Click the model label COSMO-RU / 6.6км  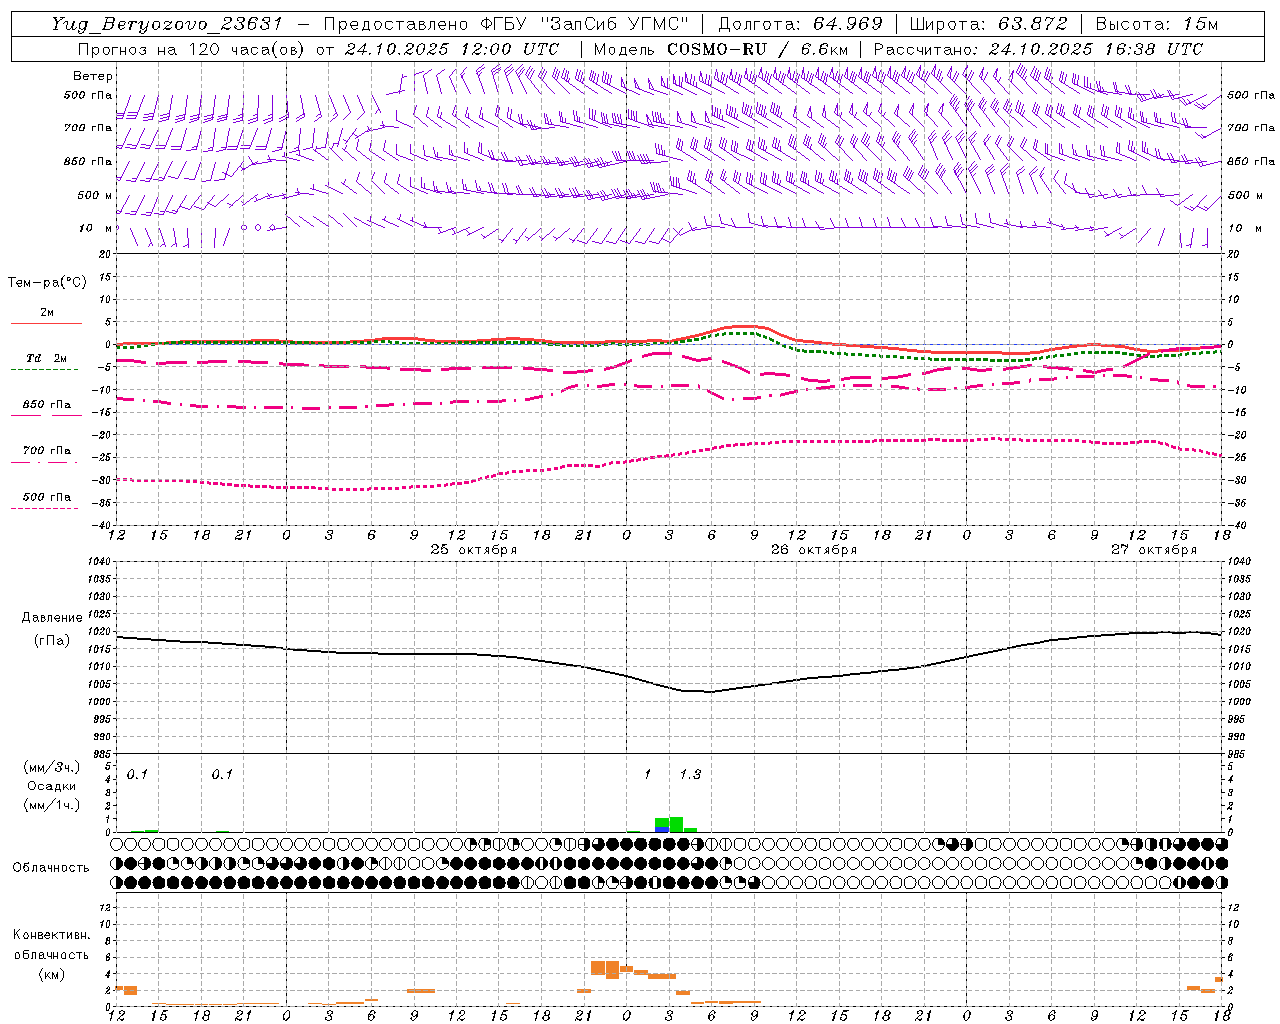pos(758,49)
